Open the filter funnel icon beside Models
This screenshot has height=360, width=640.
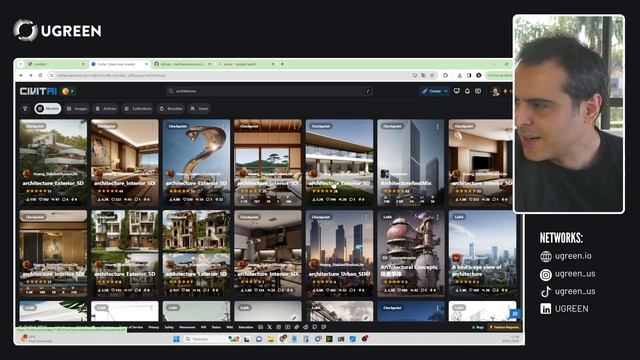click(x=25, y=109)
